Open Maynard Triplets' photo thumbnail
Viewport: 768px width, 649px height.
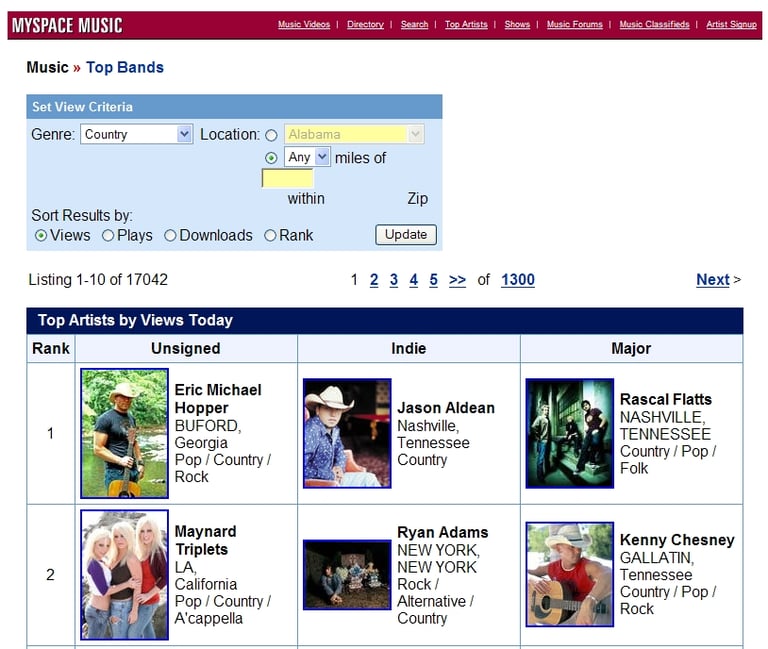124,575
